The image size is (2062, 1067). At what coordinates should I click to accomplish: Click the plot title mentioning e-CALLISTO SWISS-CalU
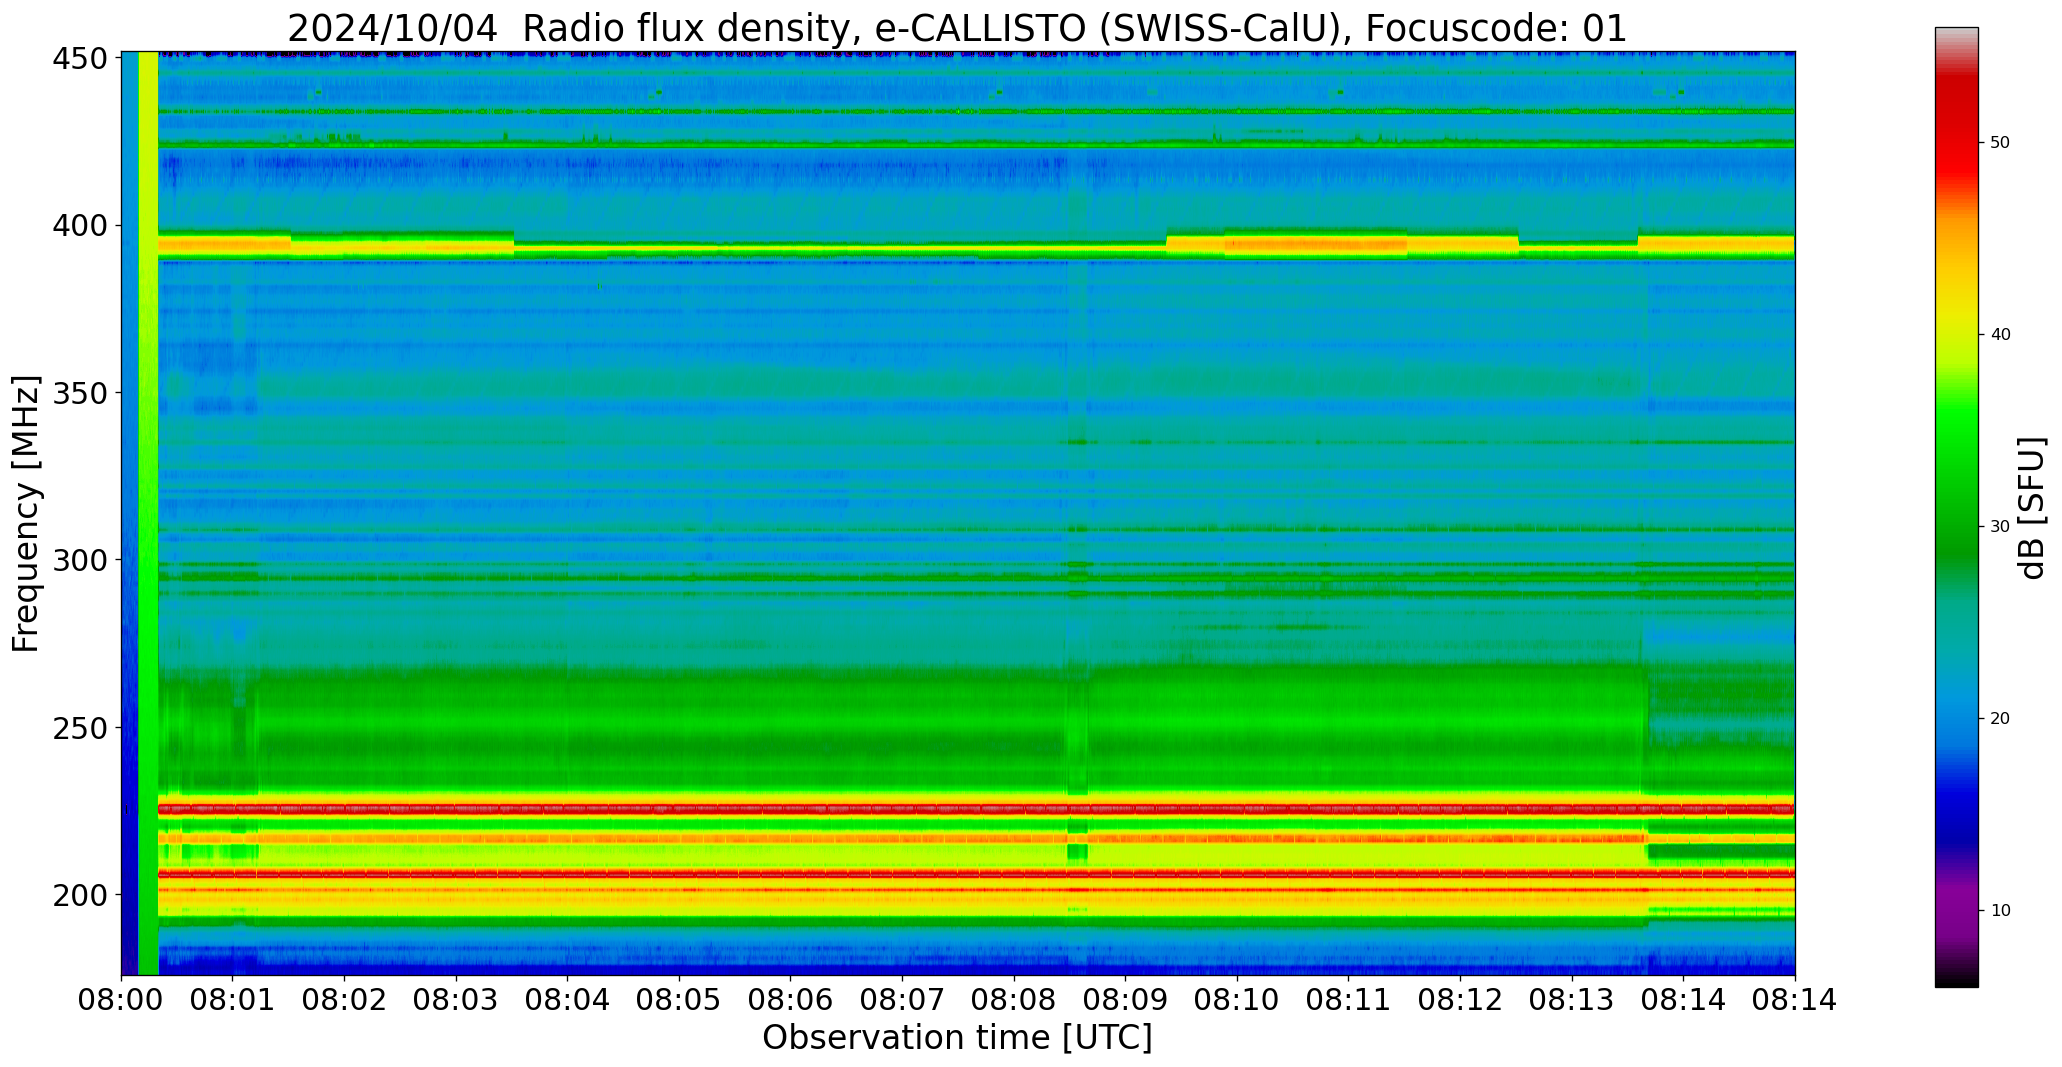pos(957,28)
